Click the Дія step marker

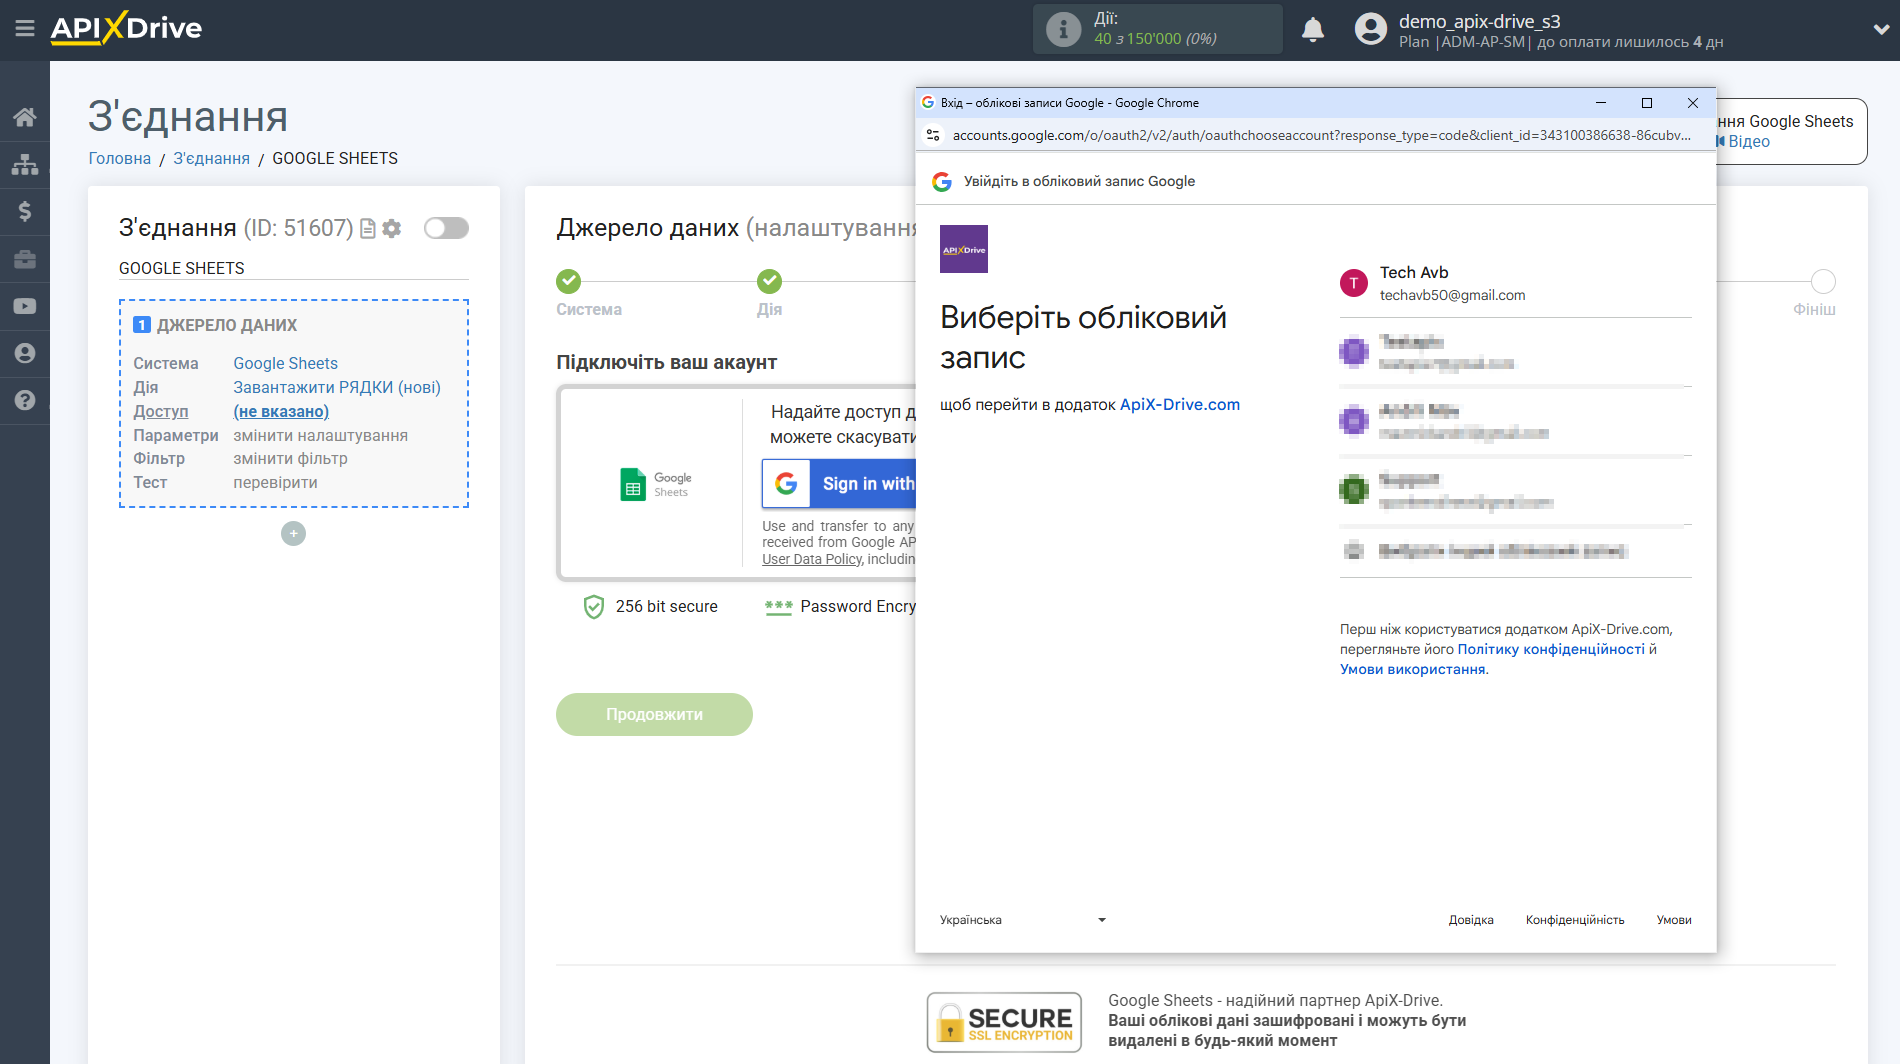769,281
